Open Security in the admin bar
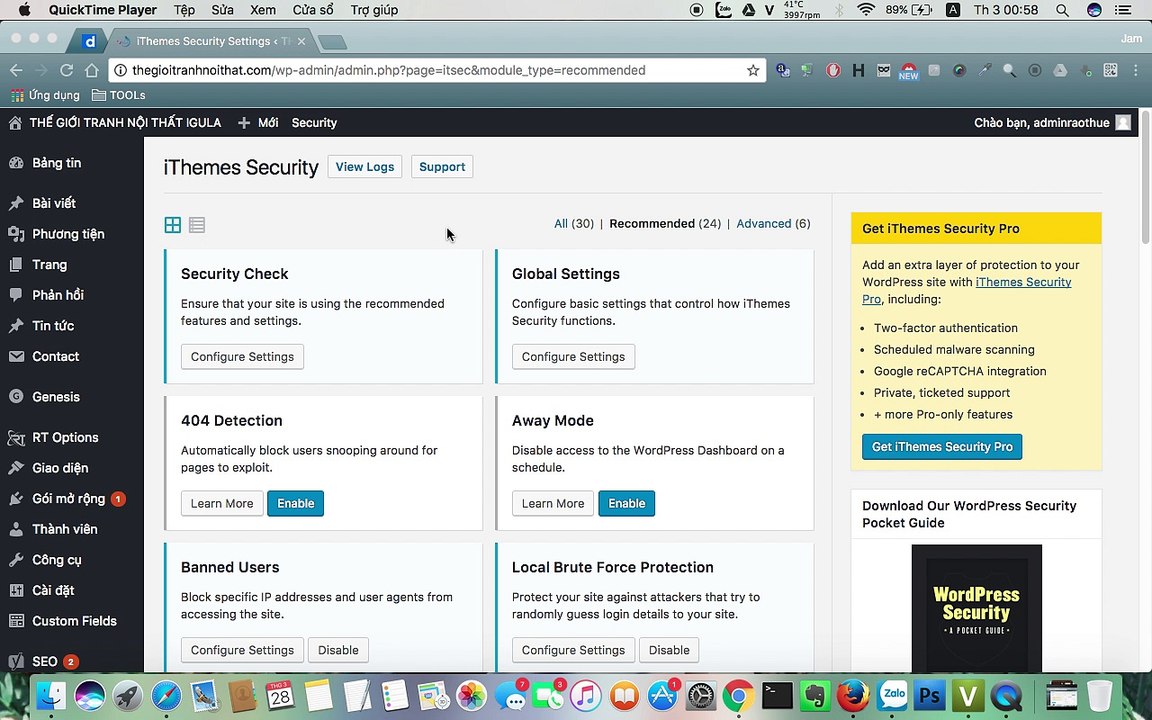 tap(314, 123)
